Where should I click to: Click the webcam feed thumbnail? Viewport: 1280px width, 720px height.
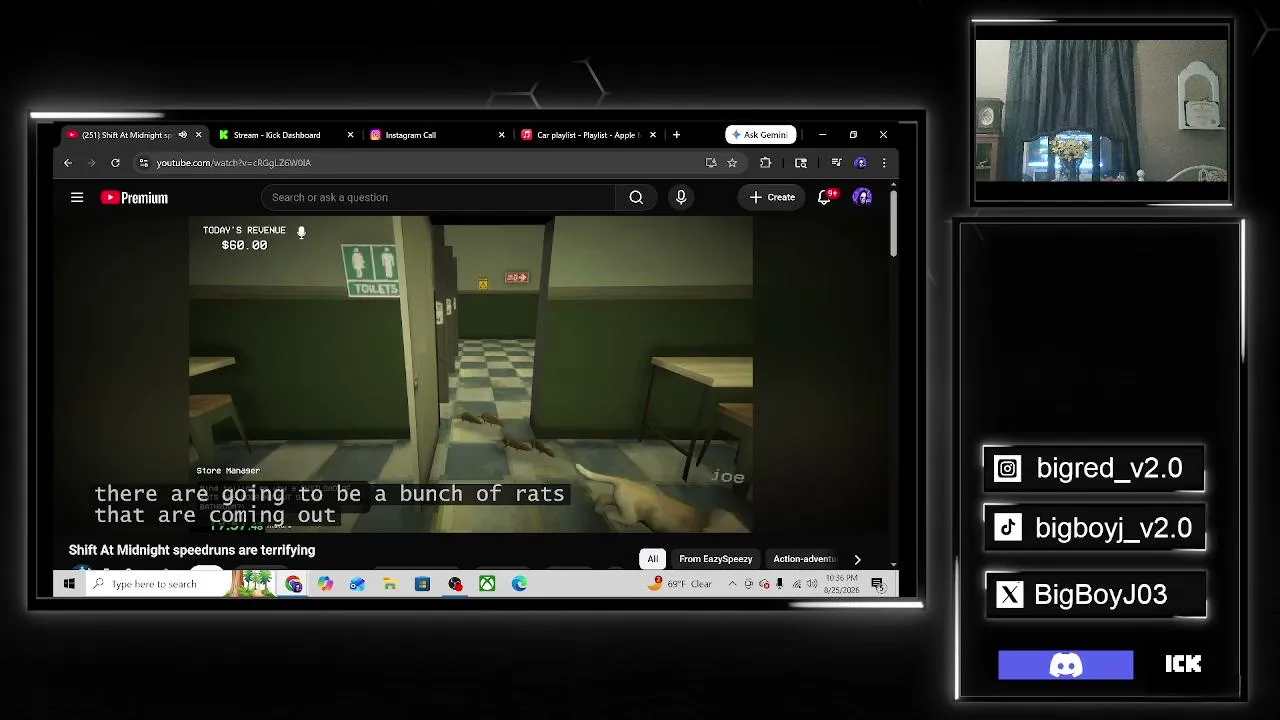click(1101, 111)
